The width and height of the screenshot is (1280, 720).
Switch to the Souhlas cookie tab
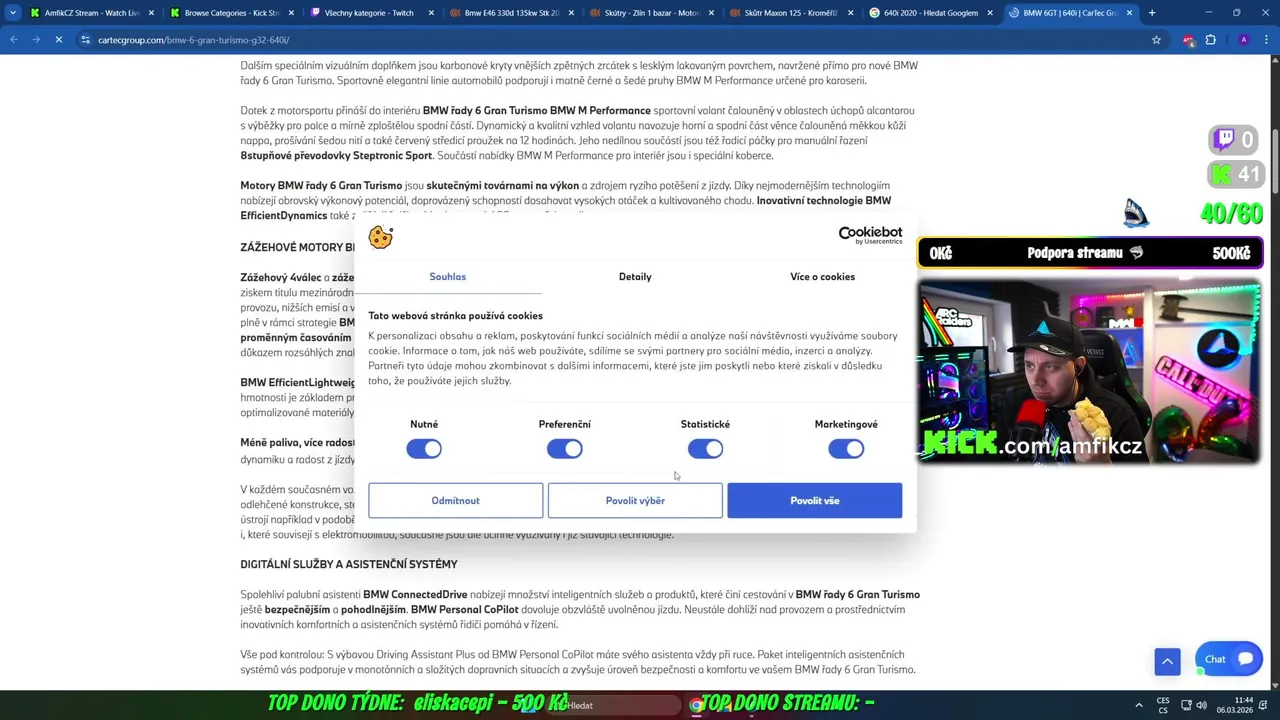pos(448,277)
